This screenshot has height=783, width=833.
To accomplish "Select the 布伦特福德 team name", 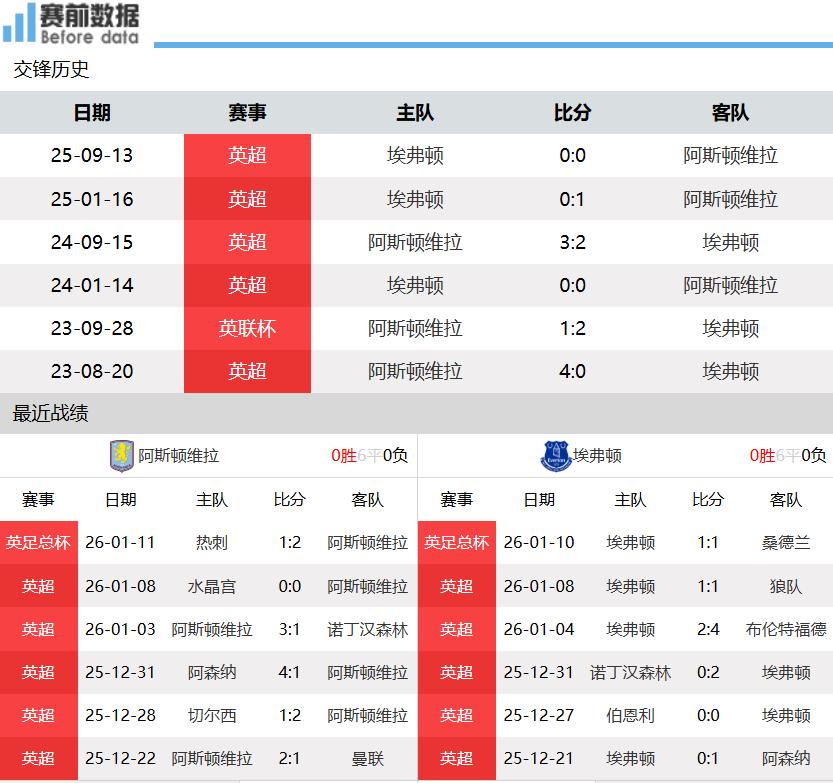I will tap(786, 629).
